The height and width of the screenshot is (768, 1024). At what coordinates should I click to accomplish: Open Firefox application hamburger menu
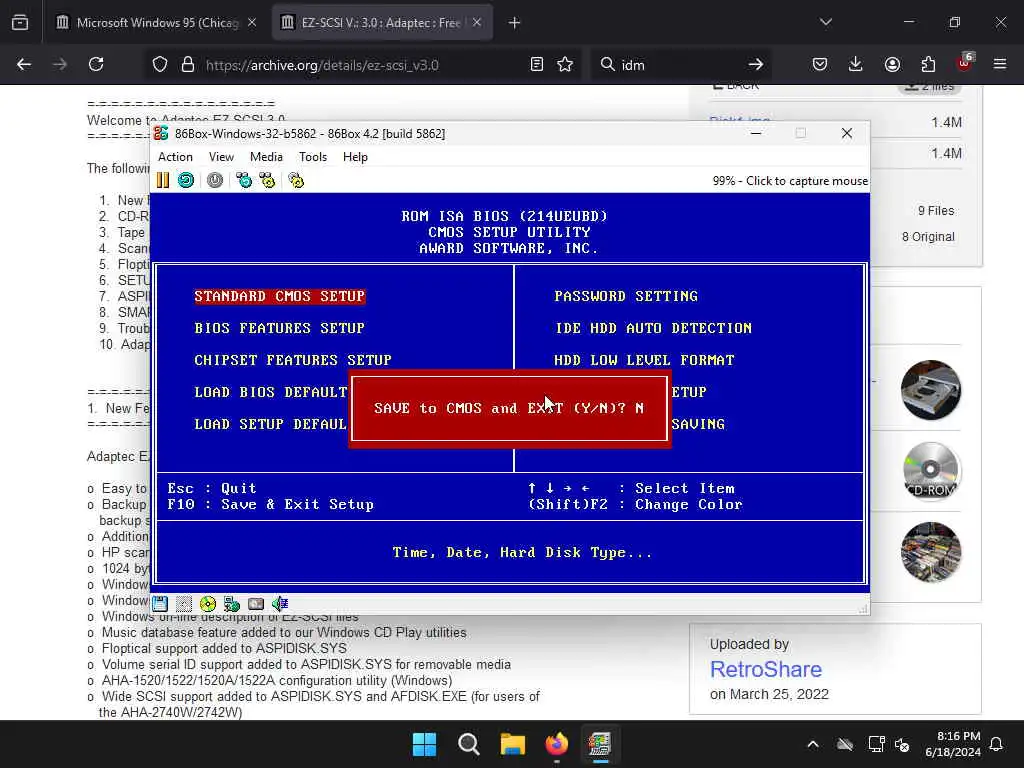coord(1000,64)
